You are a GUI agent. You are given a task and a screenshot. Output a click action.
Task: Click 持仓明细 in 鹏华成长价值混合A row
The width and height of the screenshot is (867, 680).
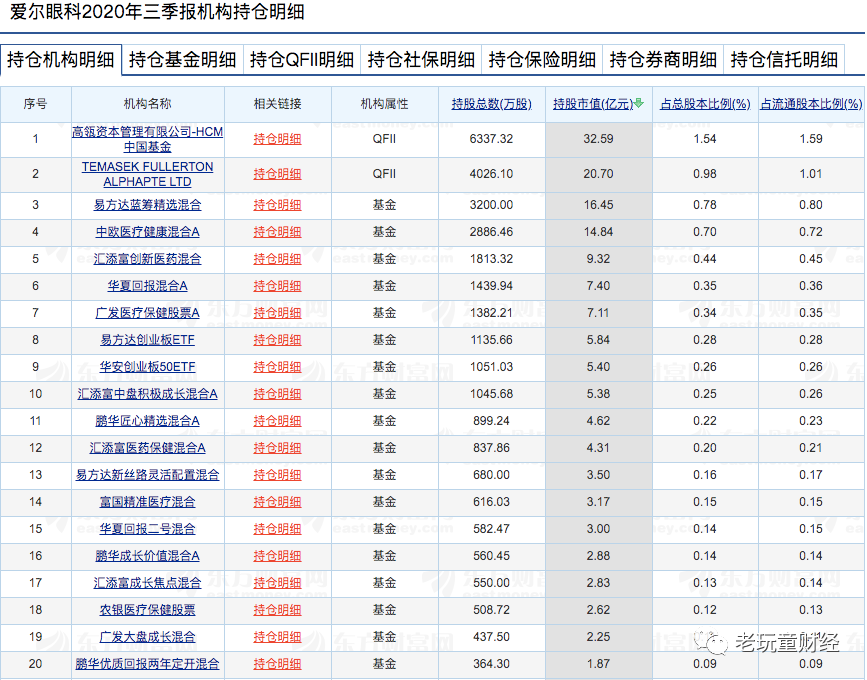coord(278,556)
